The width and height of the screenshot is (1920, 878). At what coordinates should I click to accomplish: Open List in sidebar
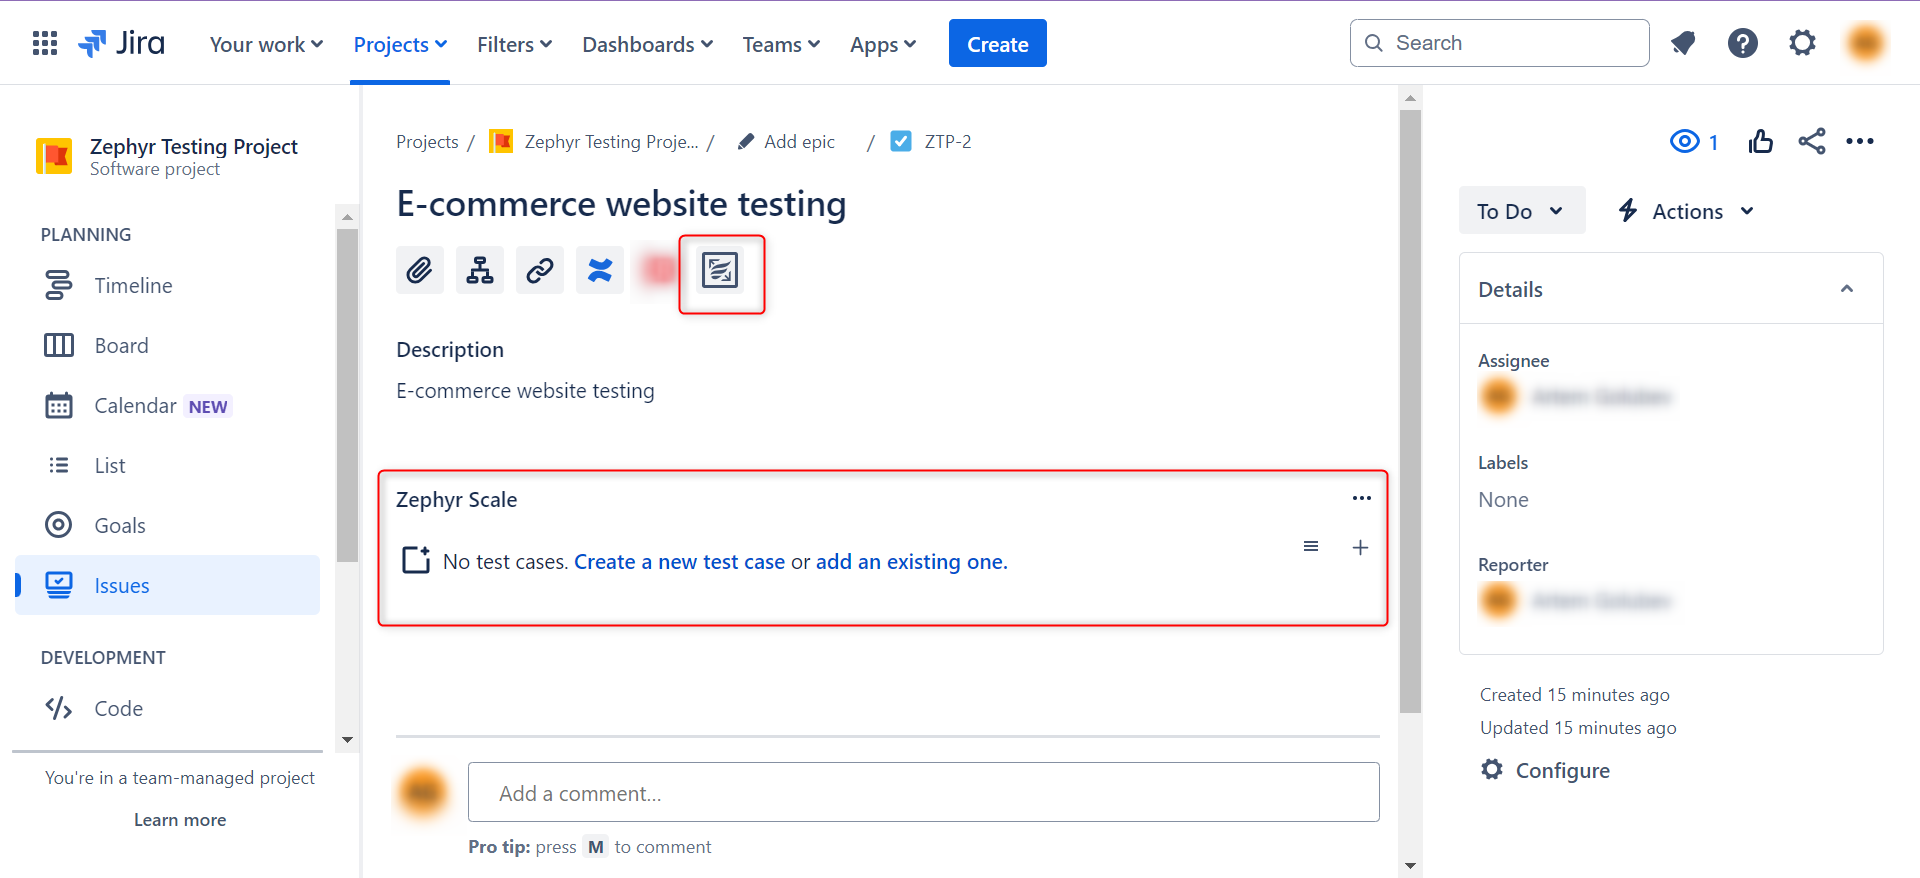pos(168,465)
